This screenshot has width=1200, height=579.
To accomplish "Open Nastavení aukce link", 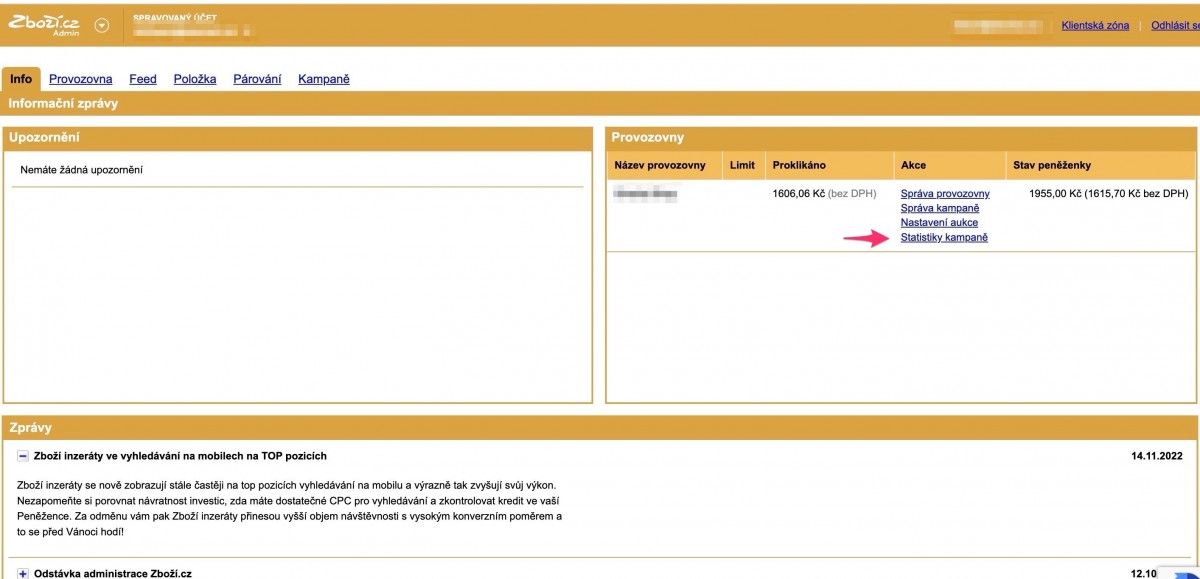I will 939,222.
